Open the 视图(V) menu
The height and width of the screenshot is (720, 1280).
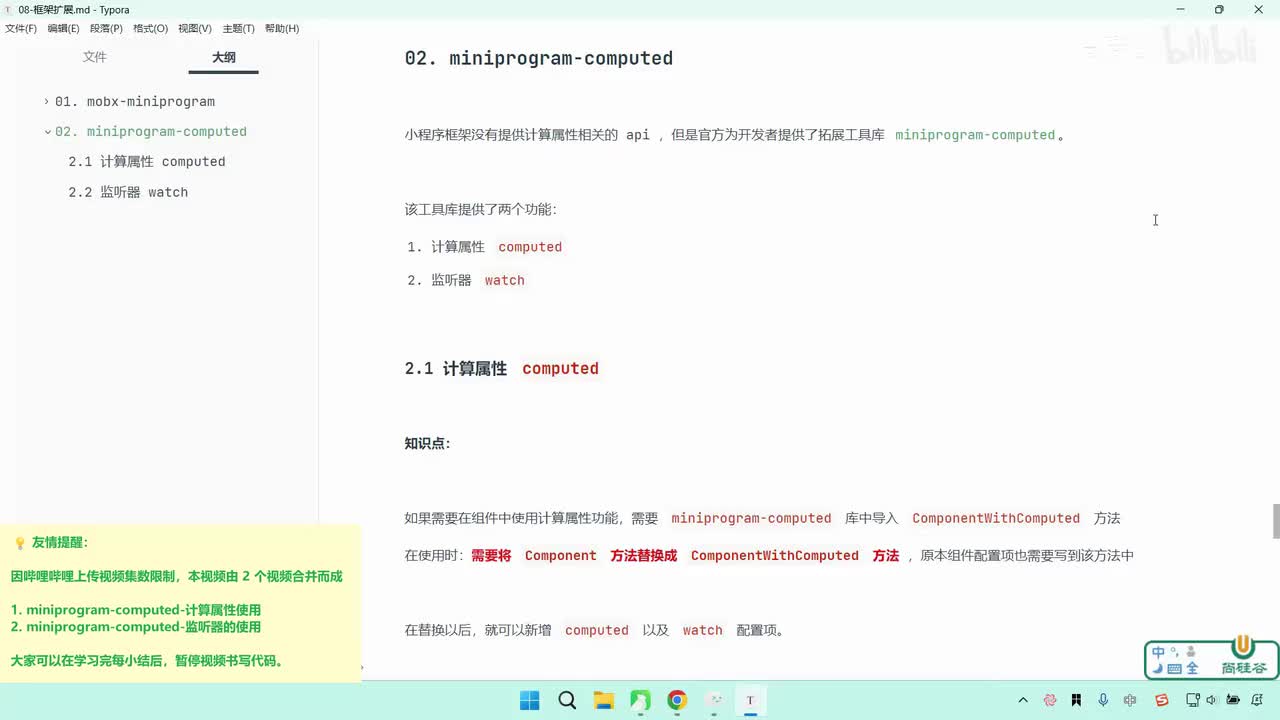[x=195, y=28]
